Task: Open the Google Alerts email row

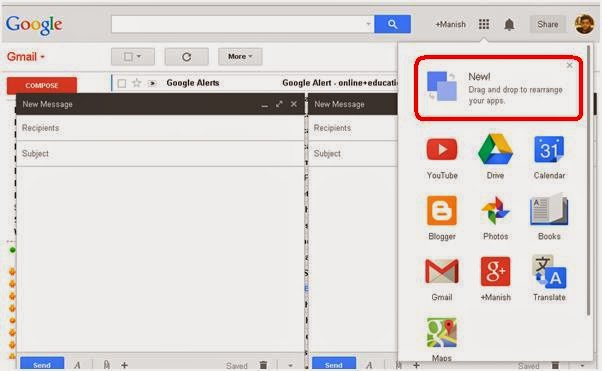Action: coord(255,83)
